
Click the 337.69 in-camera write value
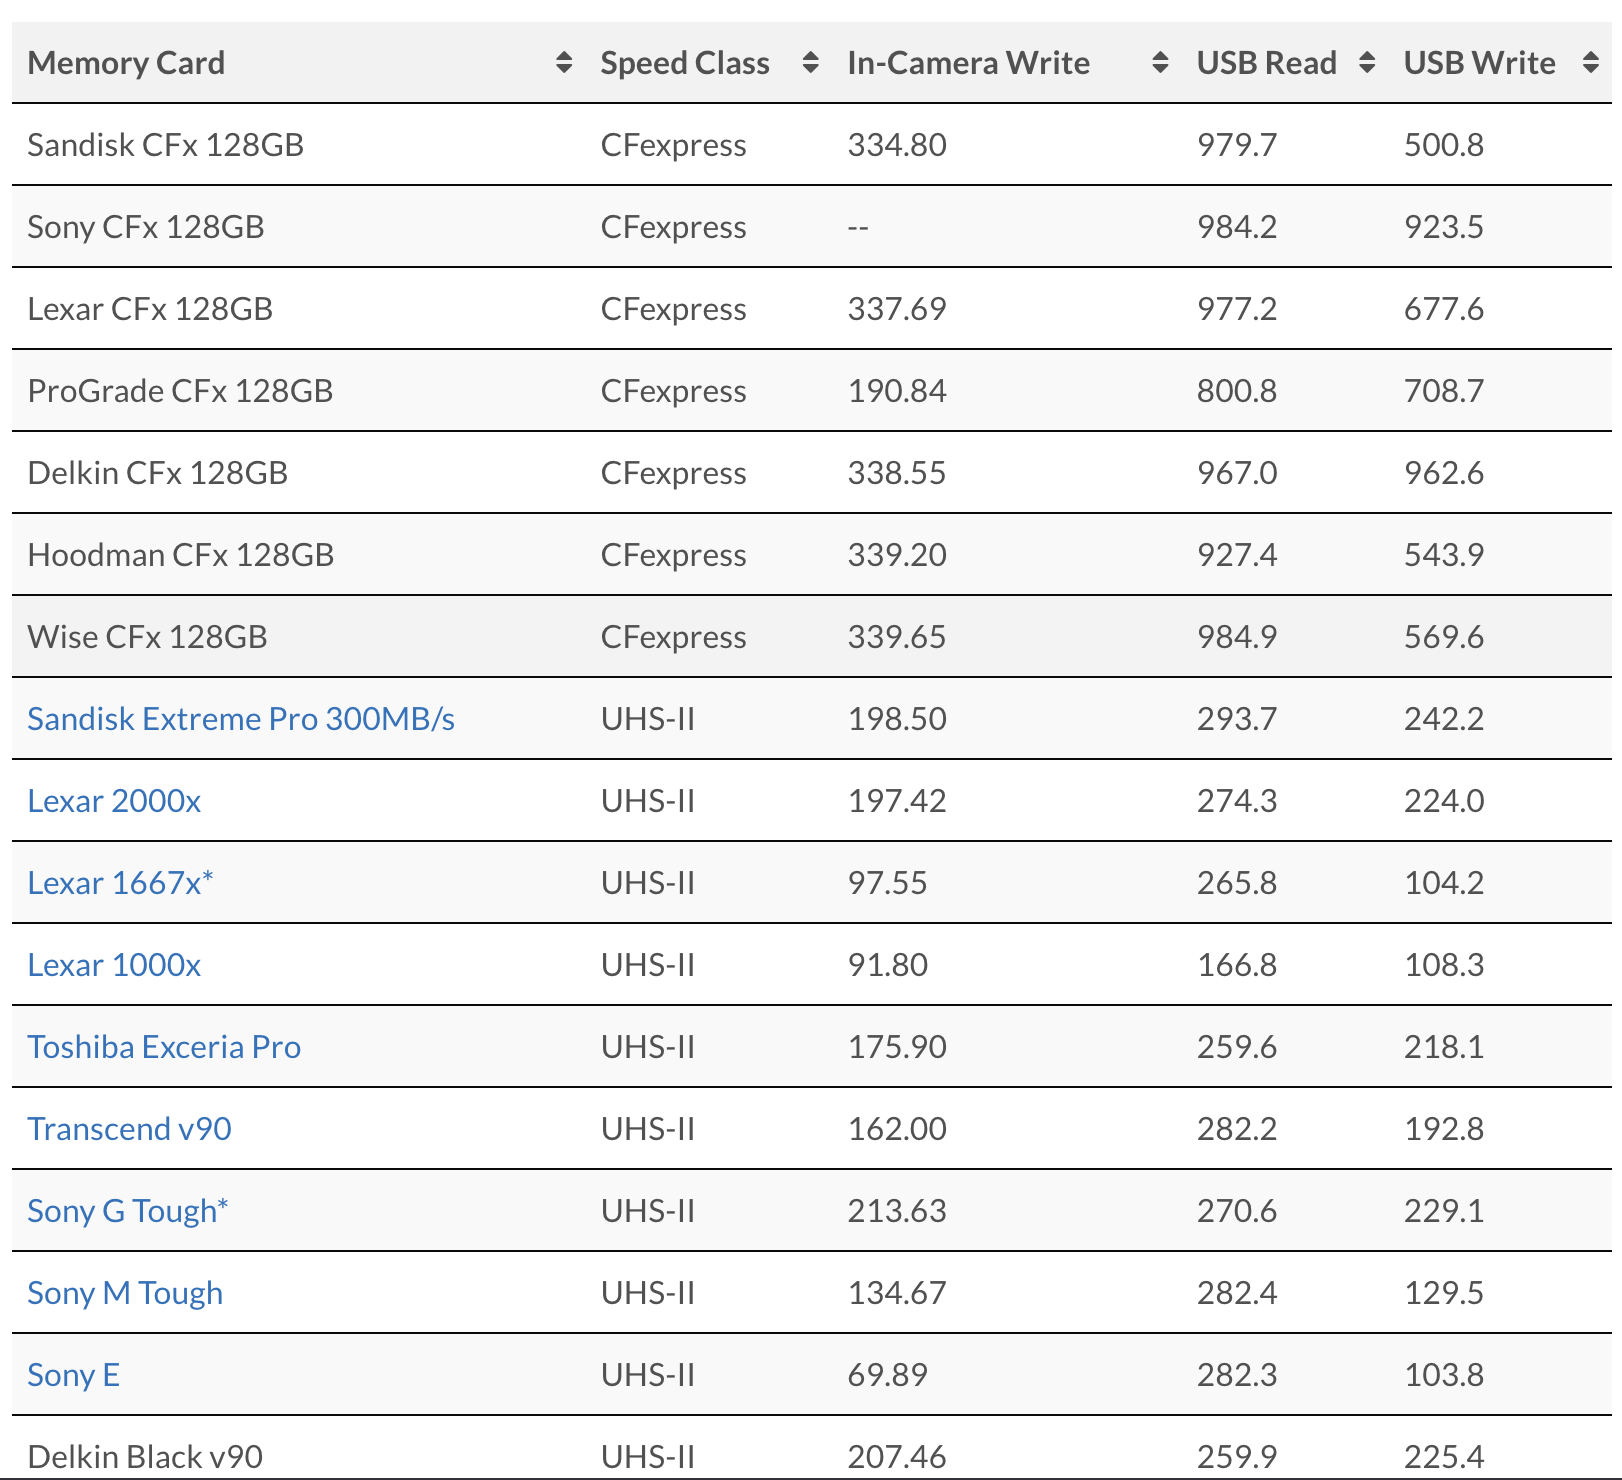[897, 309]
